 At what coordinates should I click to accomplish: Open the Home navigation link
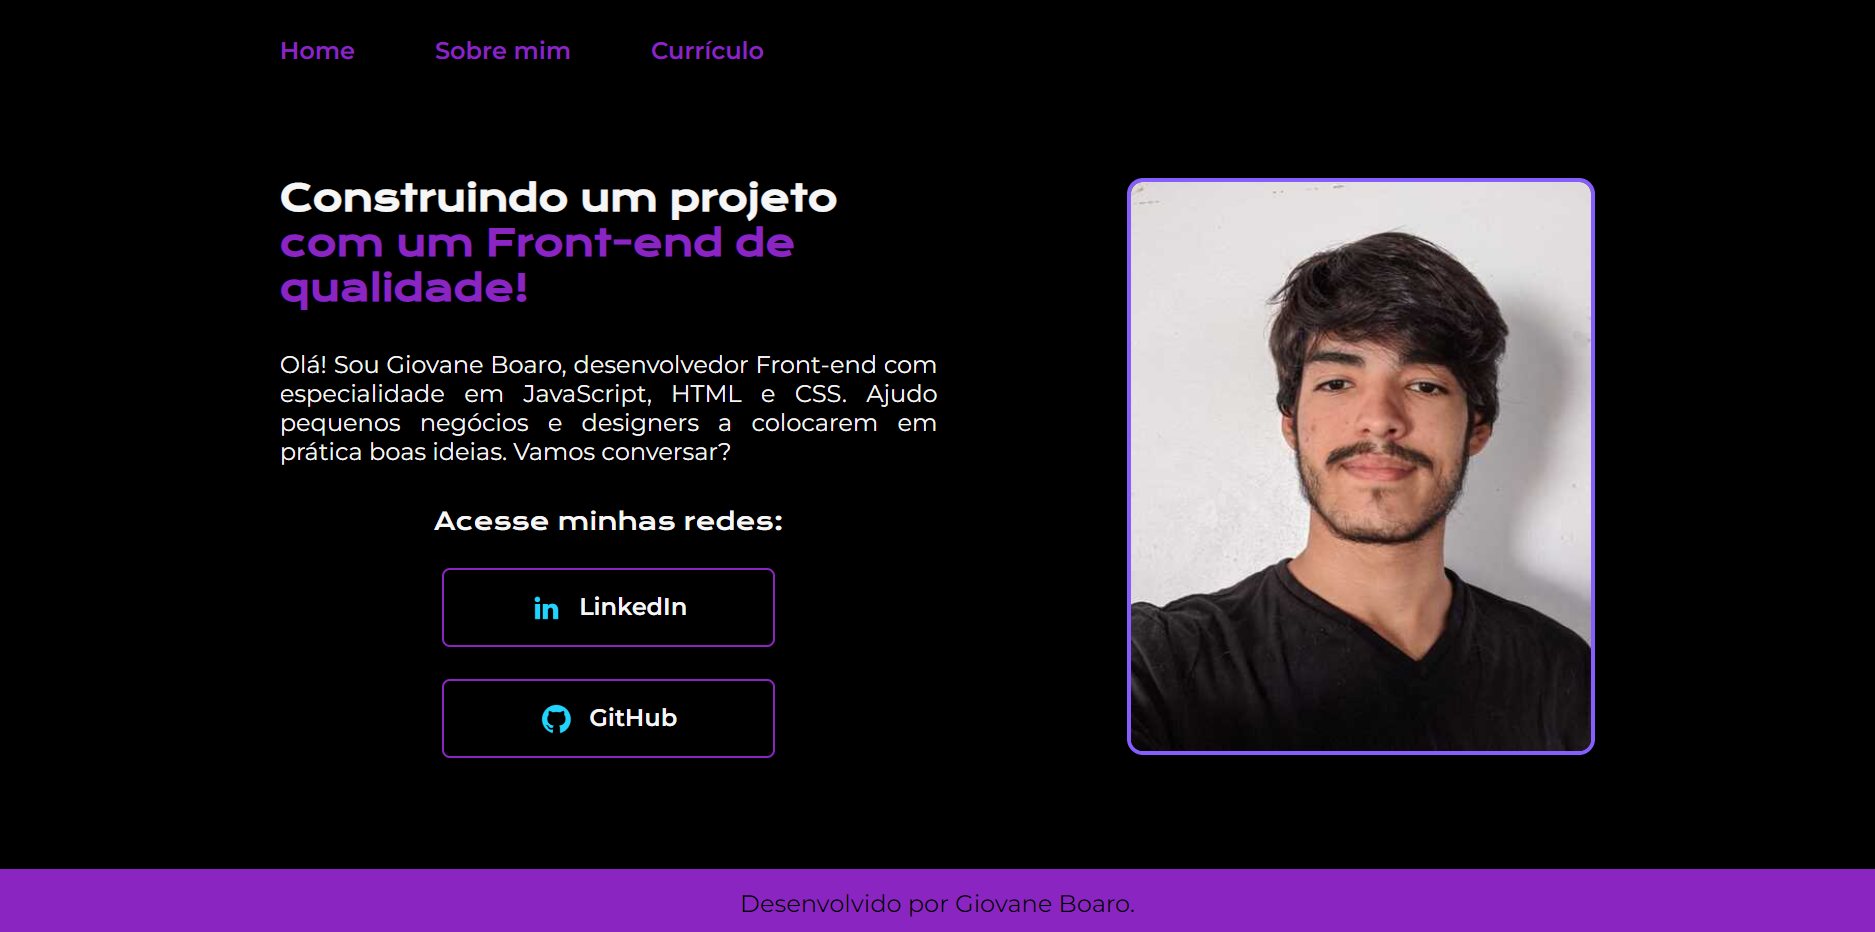coord(317,51)
